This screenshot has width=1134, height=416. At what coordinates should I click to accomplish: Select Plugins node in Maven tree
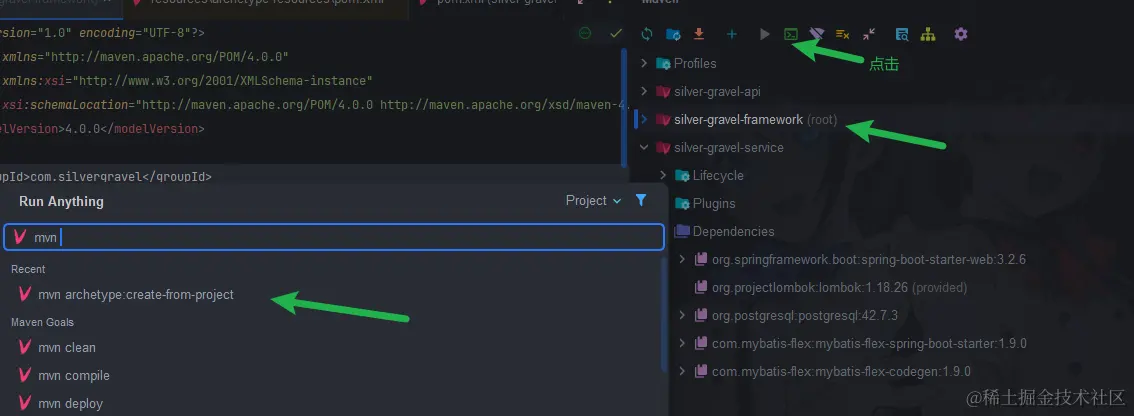tap(714, 203)
